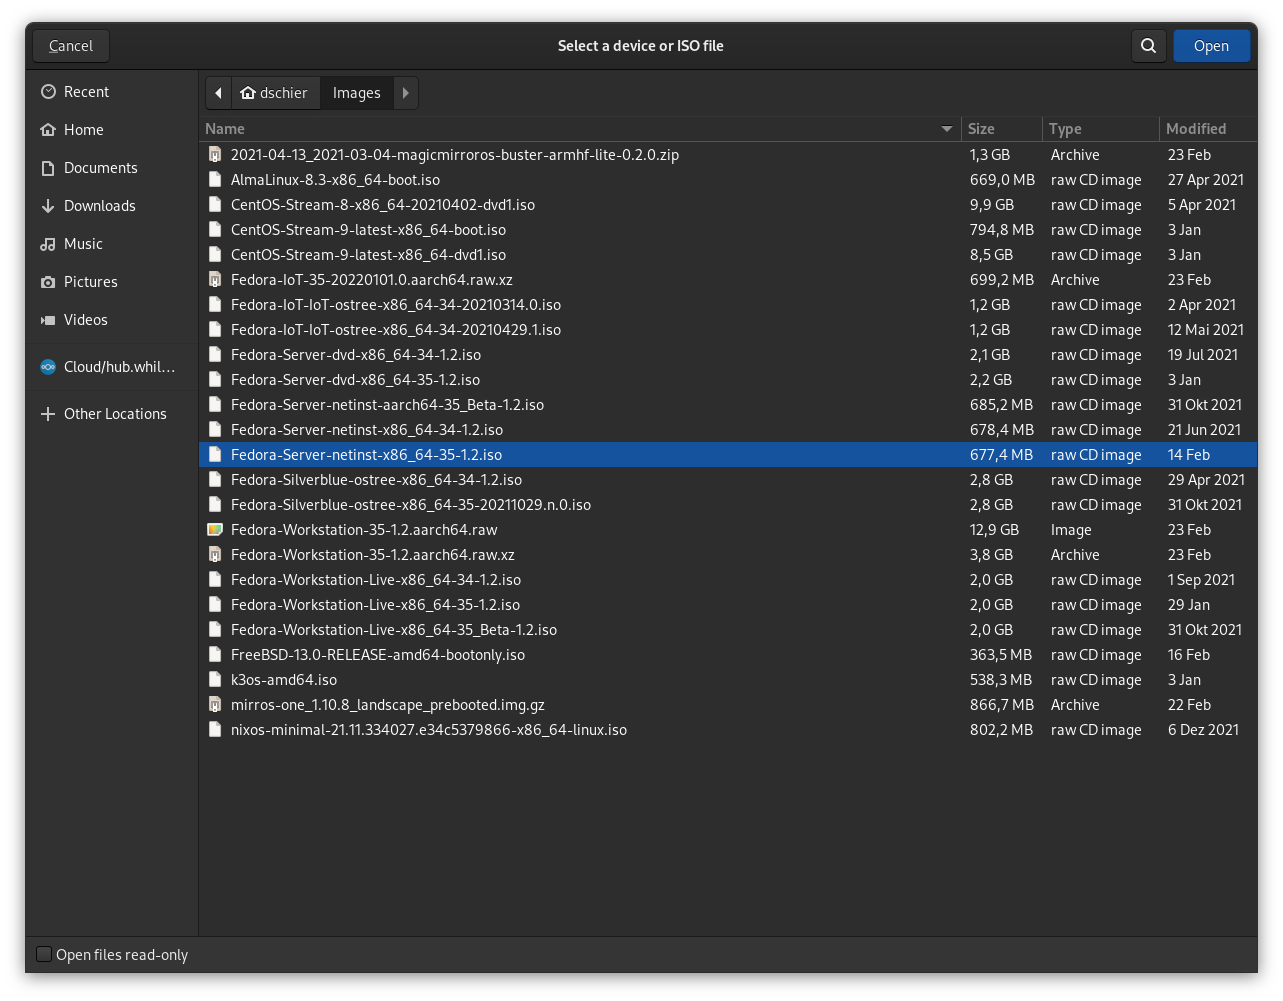Click the file icon of FreeBSD-13.0 bootonly.iso
1283x1001 pixels.
214,655
